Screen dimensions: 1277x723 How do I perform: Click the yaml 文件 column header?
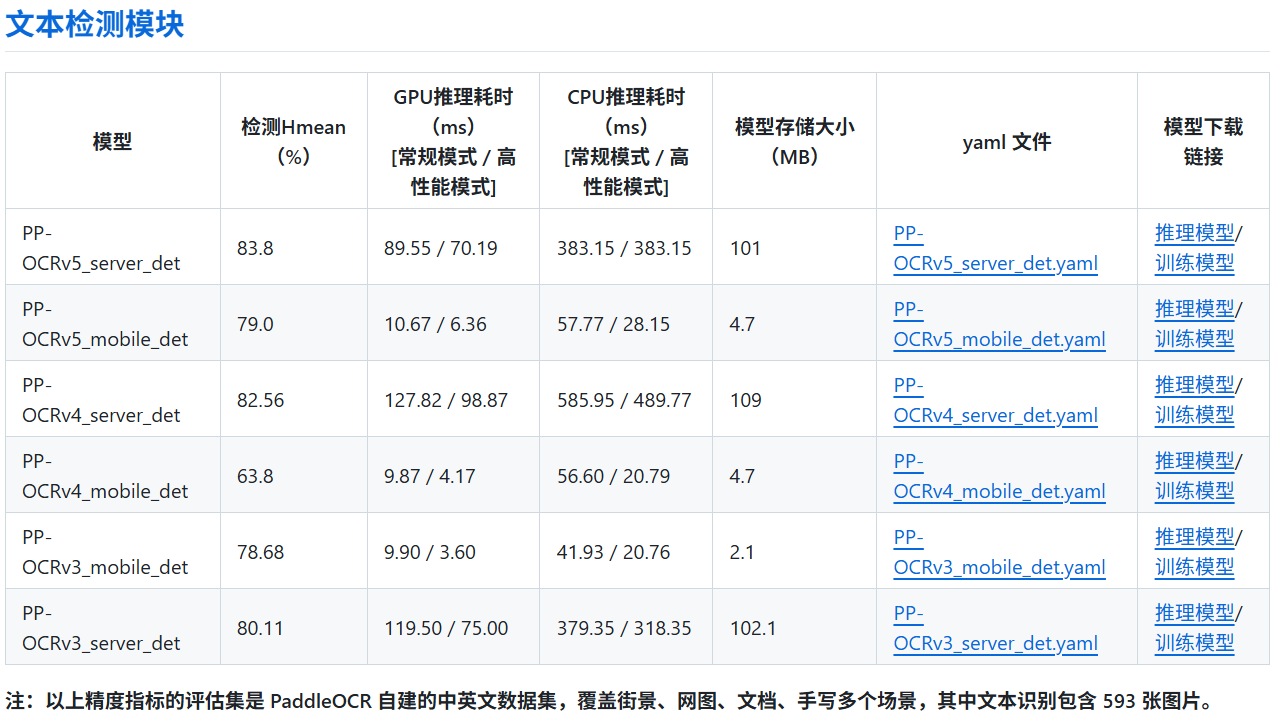[x=1006, y=142]
